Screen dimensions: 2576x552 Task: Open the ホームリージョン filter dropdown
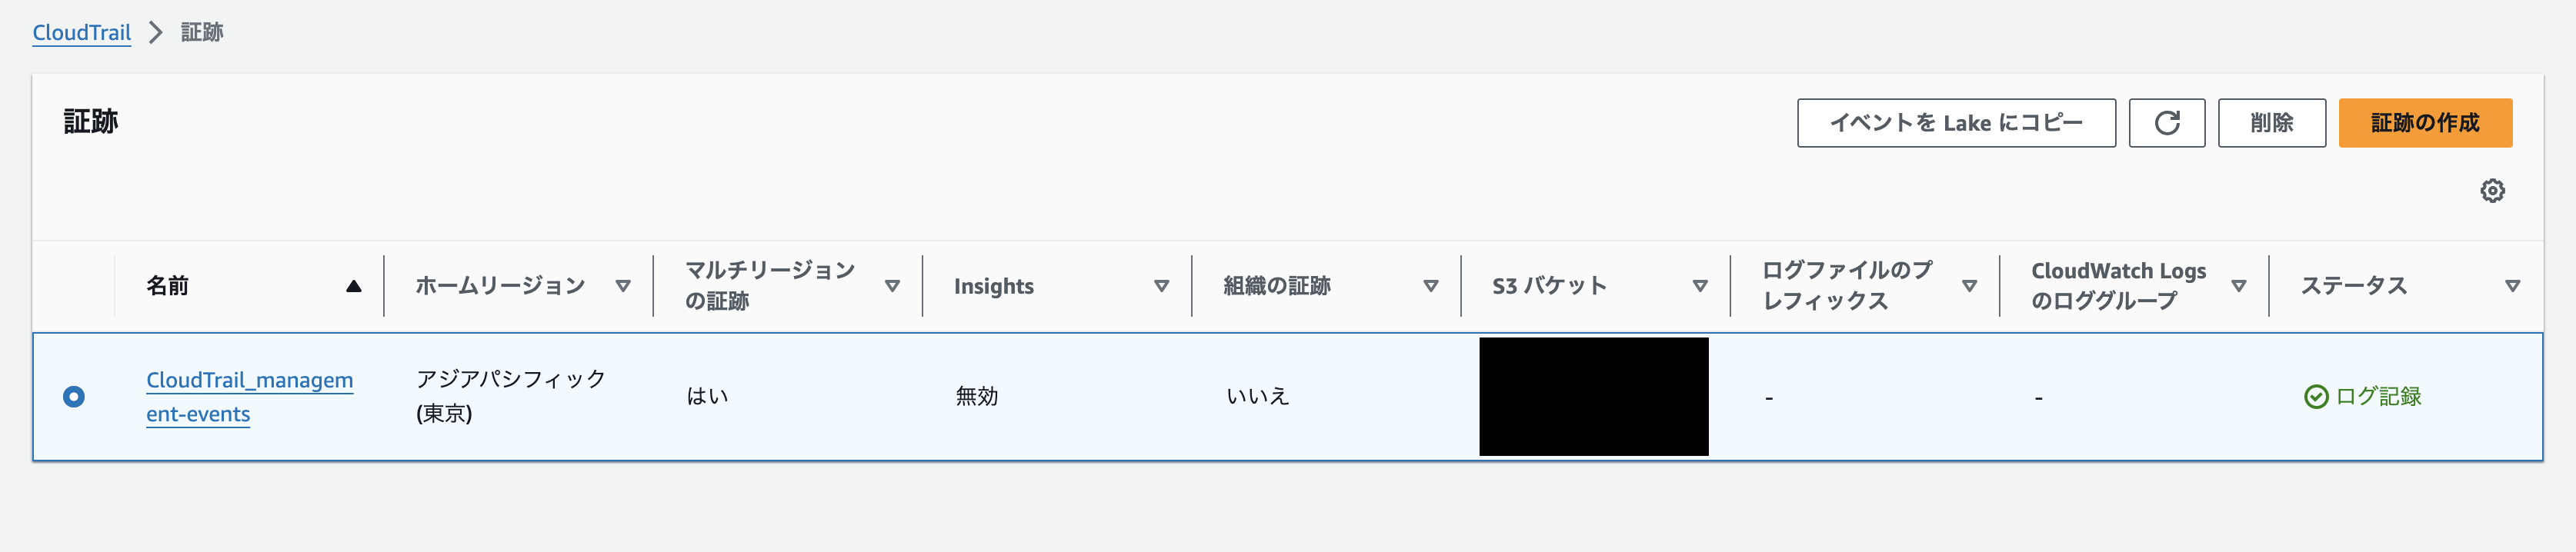(x=622, y=285)
